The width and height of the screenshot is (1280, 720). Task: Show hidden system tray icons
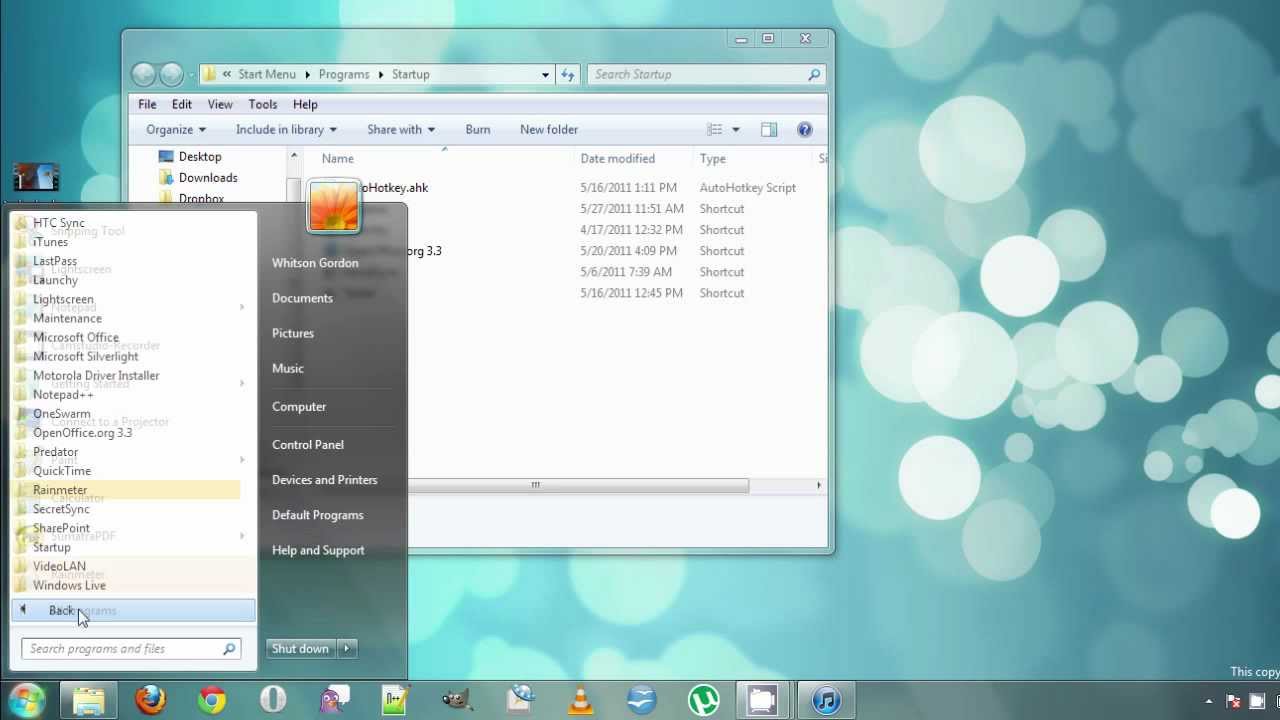pyautogui.click(x=1209, y=701)
